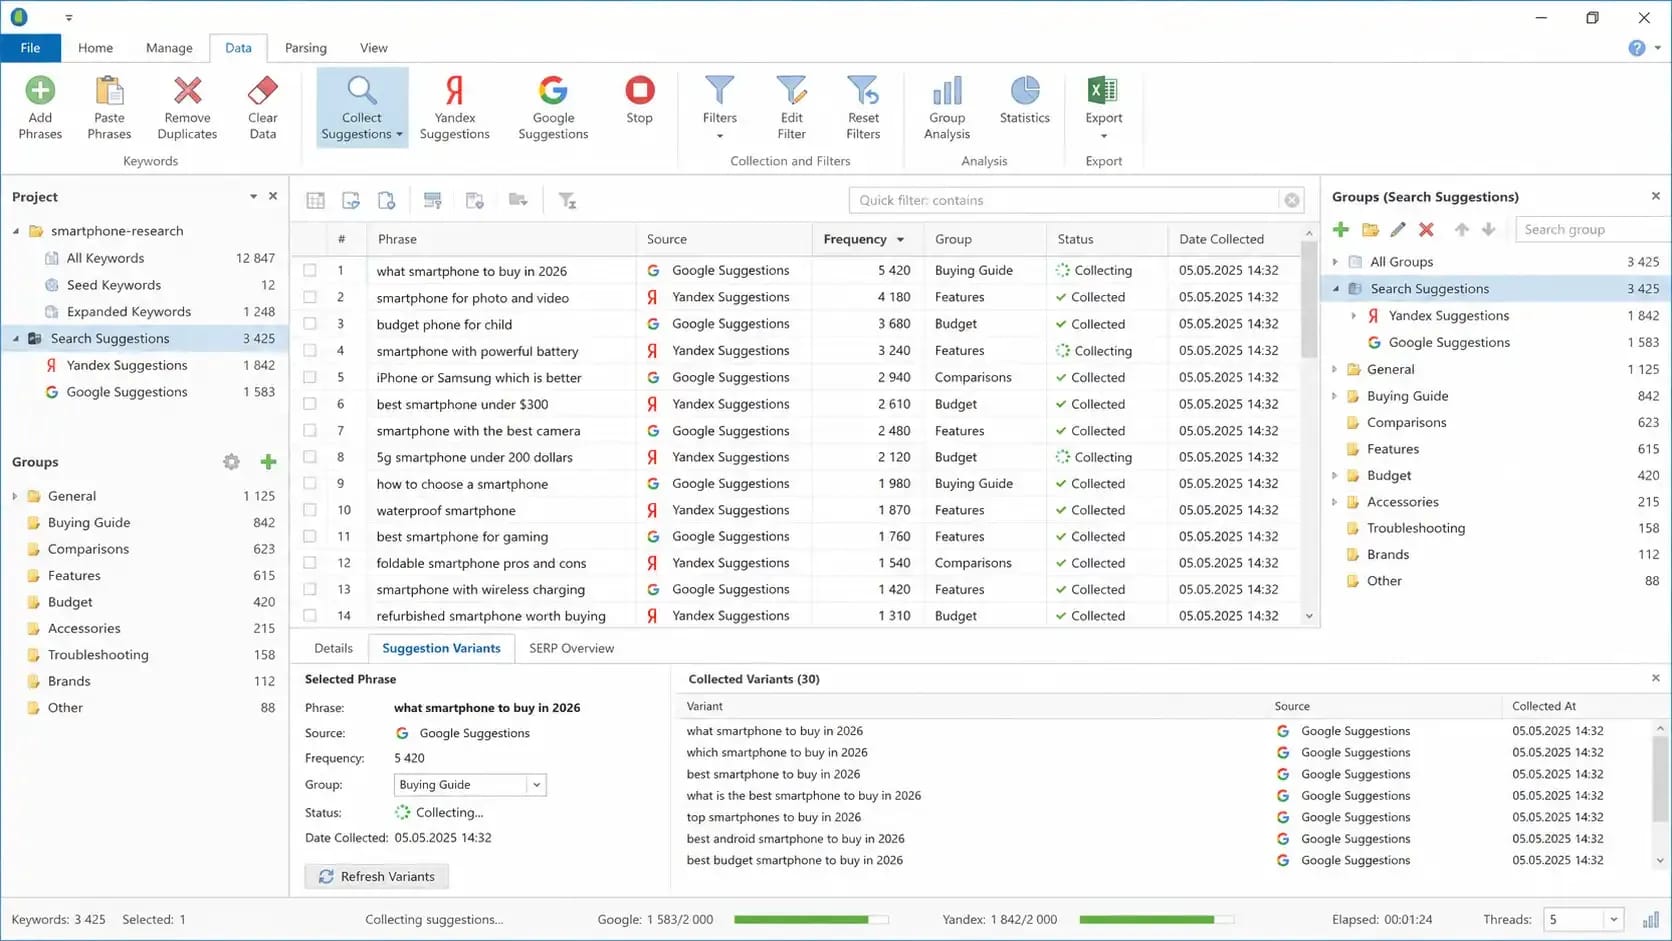Viewport: 1672px width, 941px height.
Task: Click the Quick filter input field
Action: point(1064,200)
